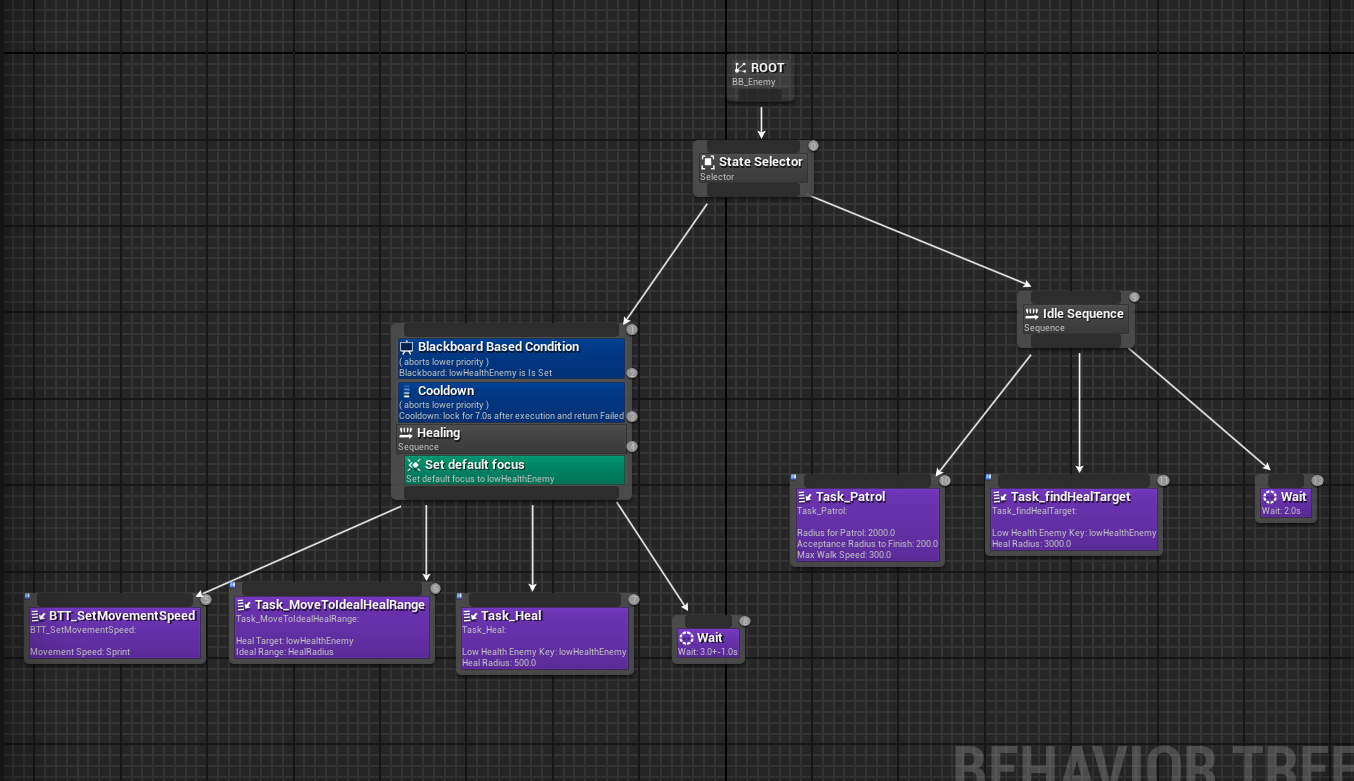Click the blue blueprint marker on Task_Patrol
This screenshot has width=1354, height=781.
[x=794, y=478]
